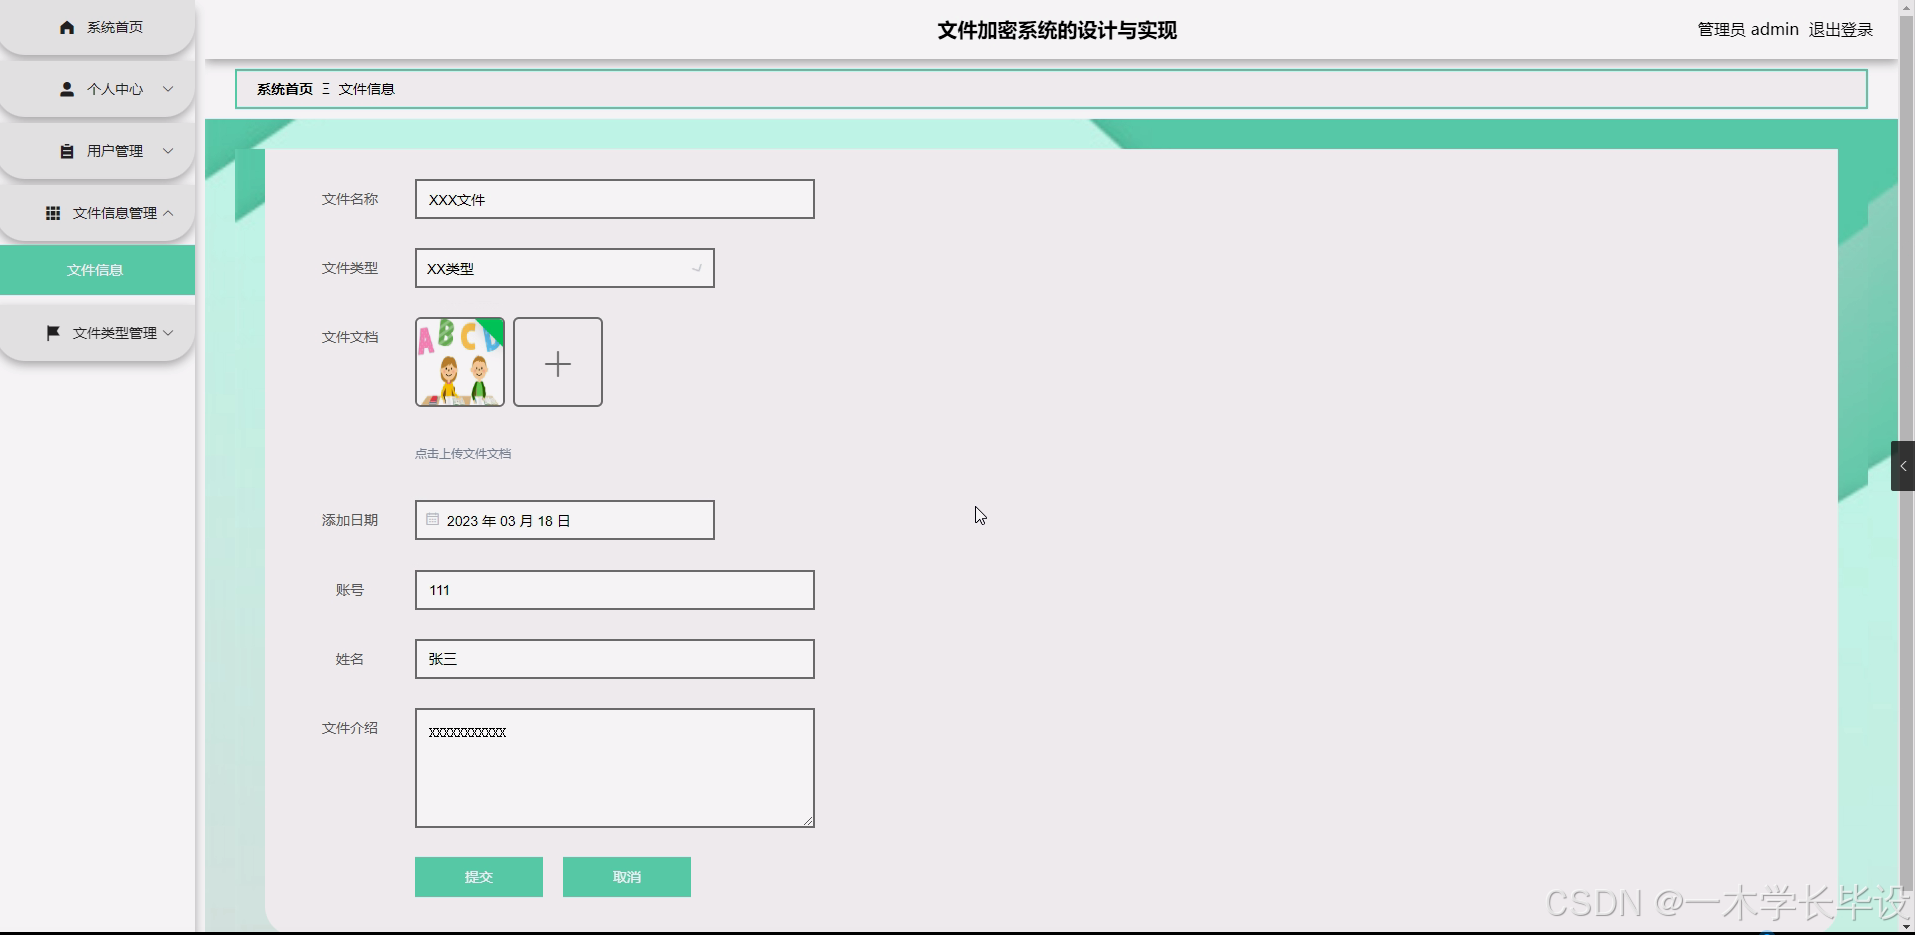Screen dimensions: 1915x935
Task: Click the 用户管理 document icon
Action: [66, 151]
